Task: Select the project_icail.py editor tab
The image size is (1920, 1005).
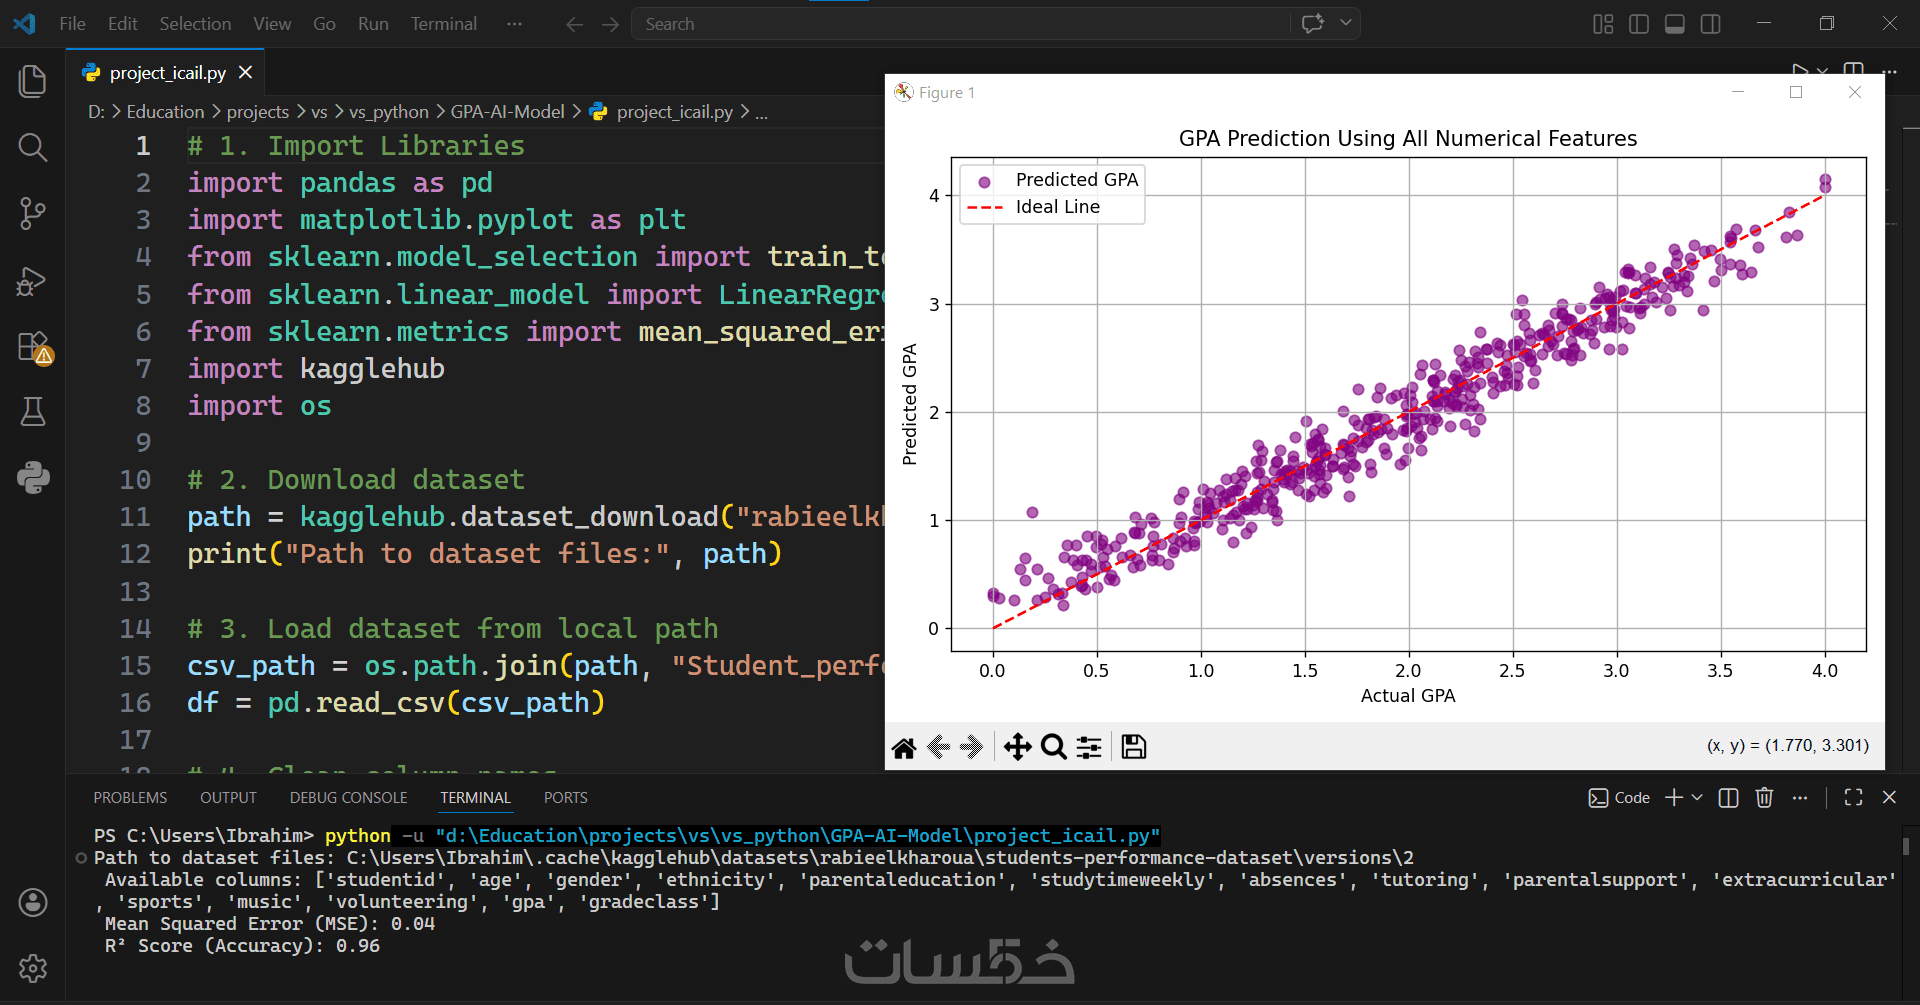Action: click(167, 73)
